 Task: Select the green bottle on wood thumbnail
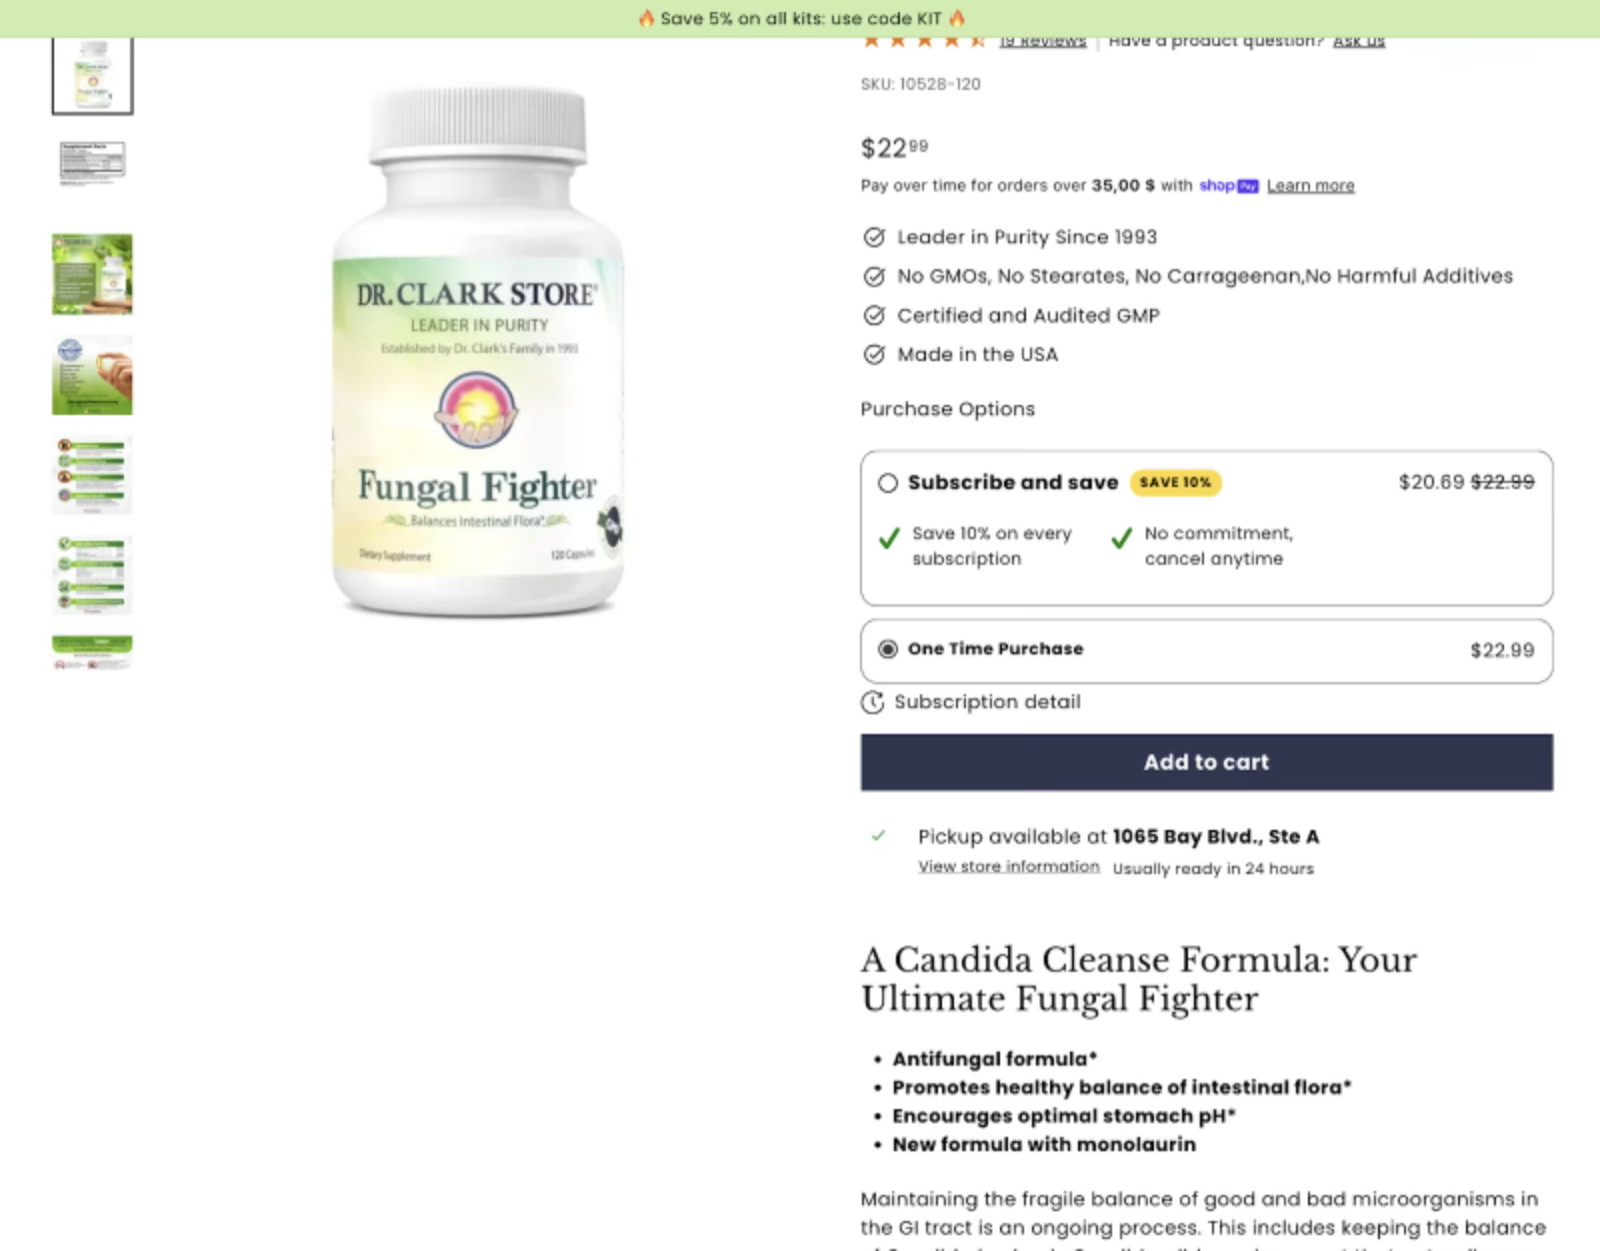[92, 275]
